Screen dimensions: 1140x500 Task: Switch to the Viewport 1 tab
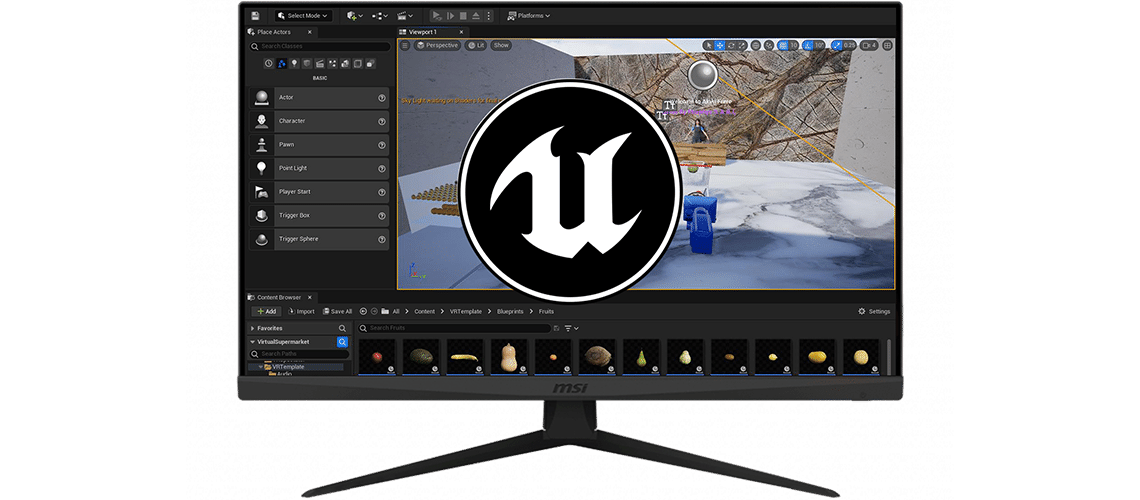click(423, 32)
